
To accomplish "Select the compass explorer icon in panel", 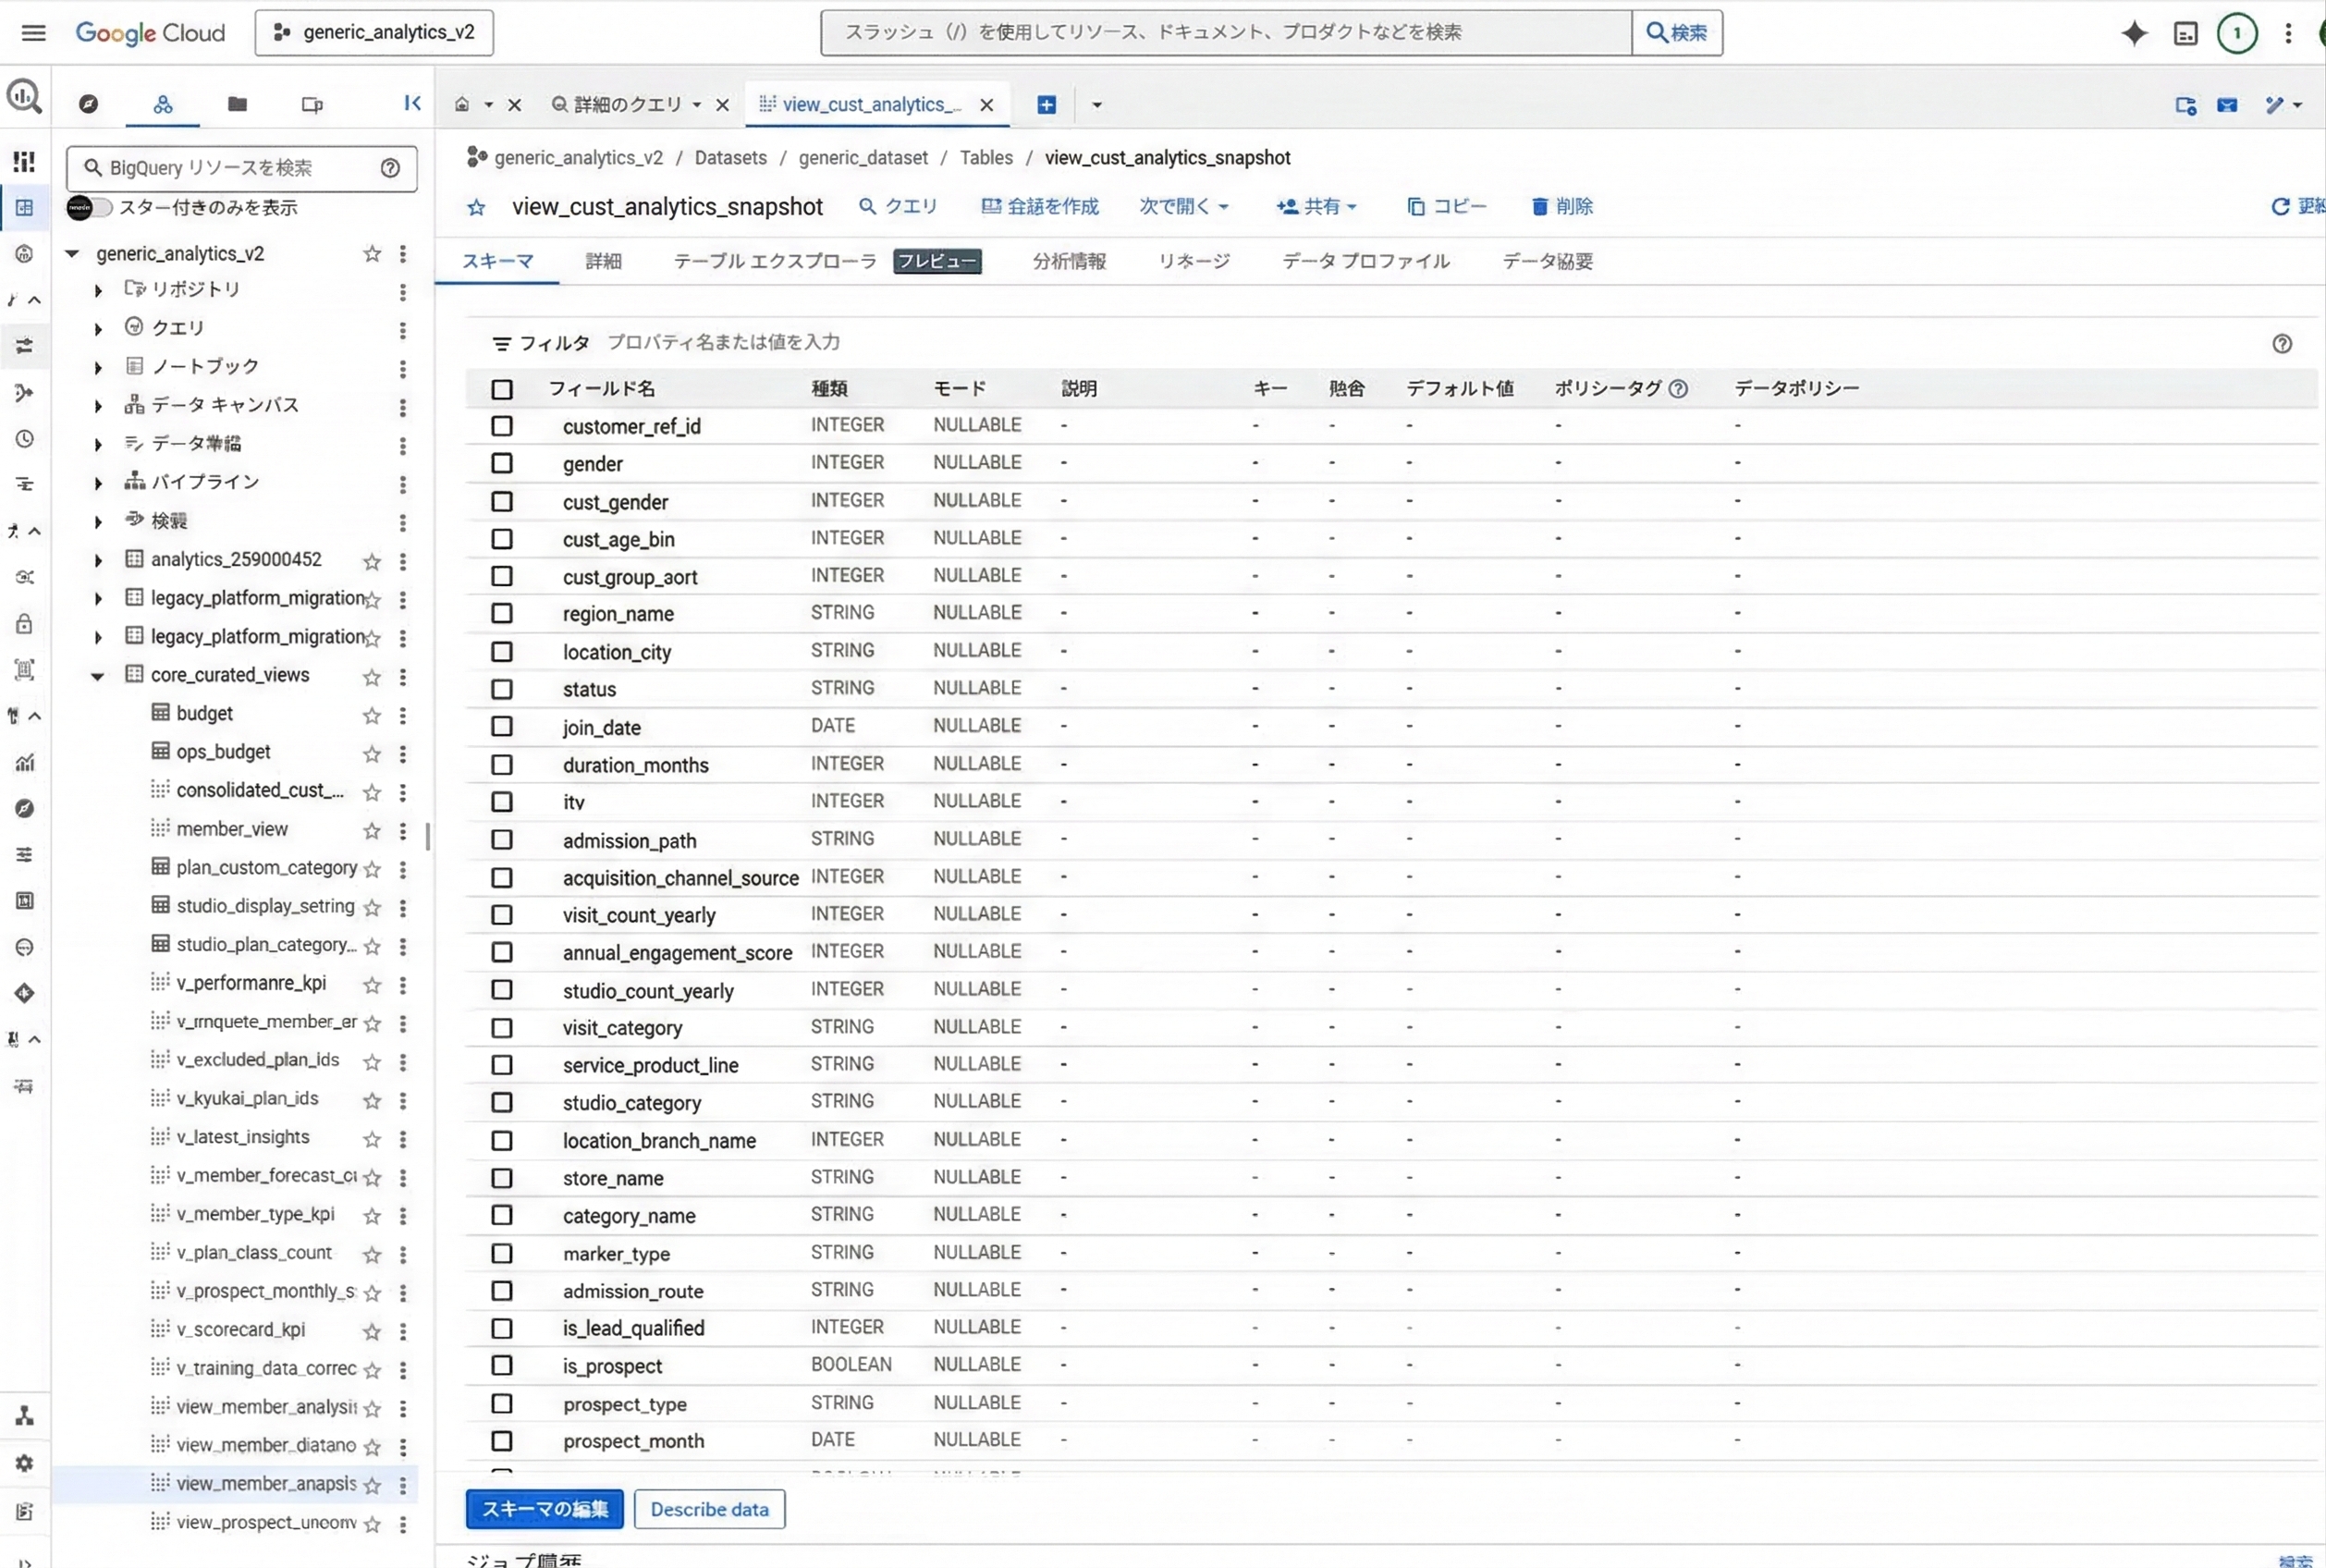I will pyautogui.click(x=89, y=104).
